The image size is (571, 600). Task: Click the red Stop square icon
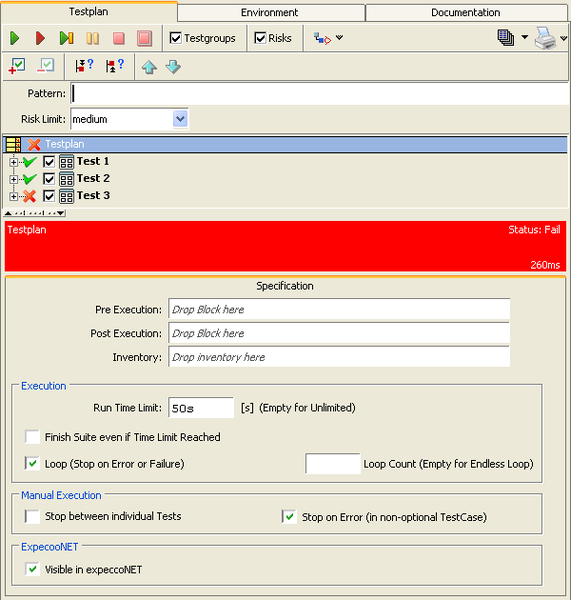coord(119,38)
